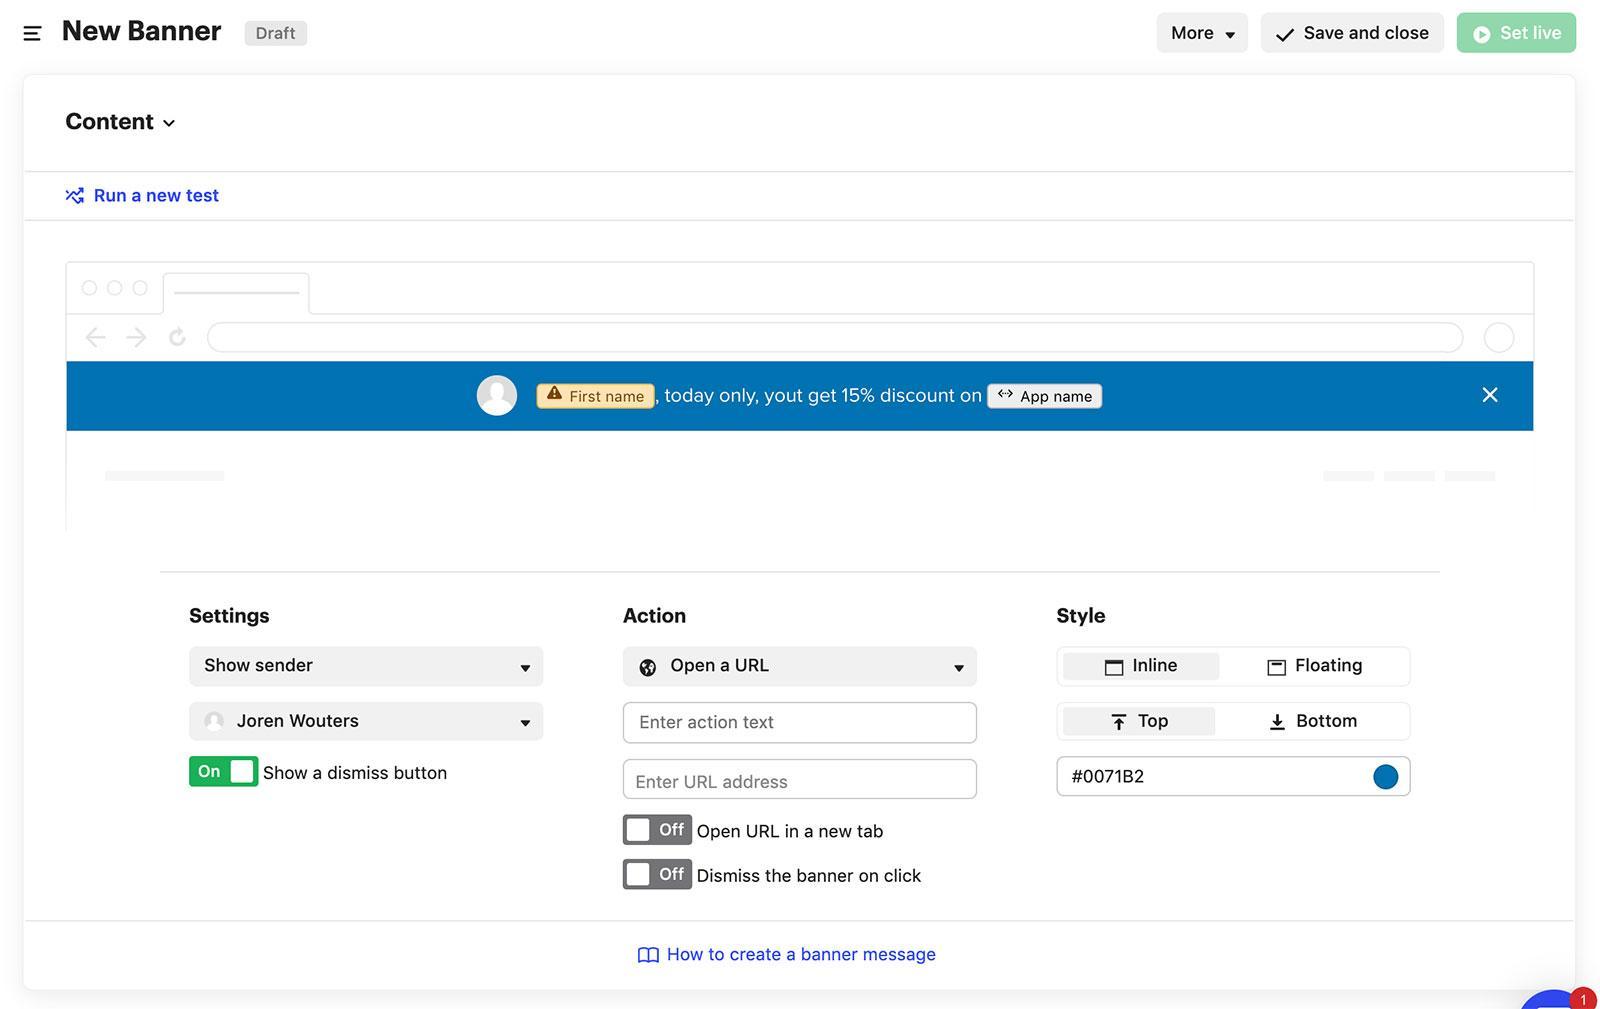Click the Draft status badge
The width and height of the screenshot is (1600, 1009).
click(275, 33)
